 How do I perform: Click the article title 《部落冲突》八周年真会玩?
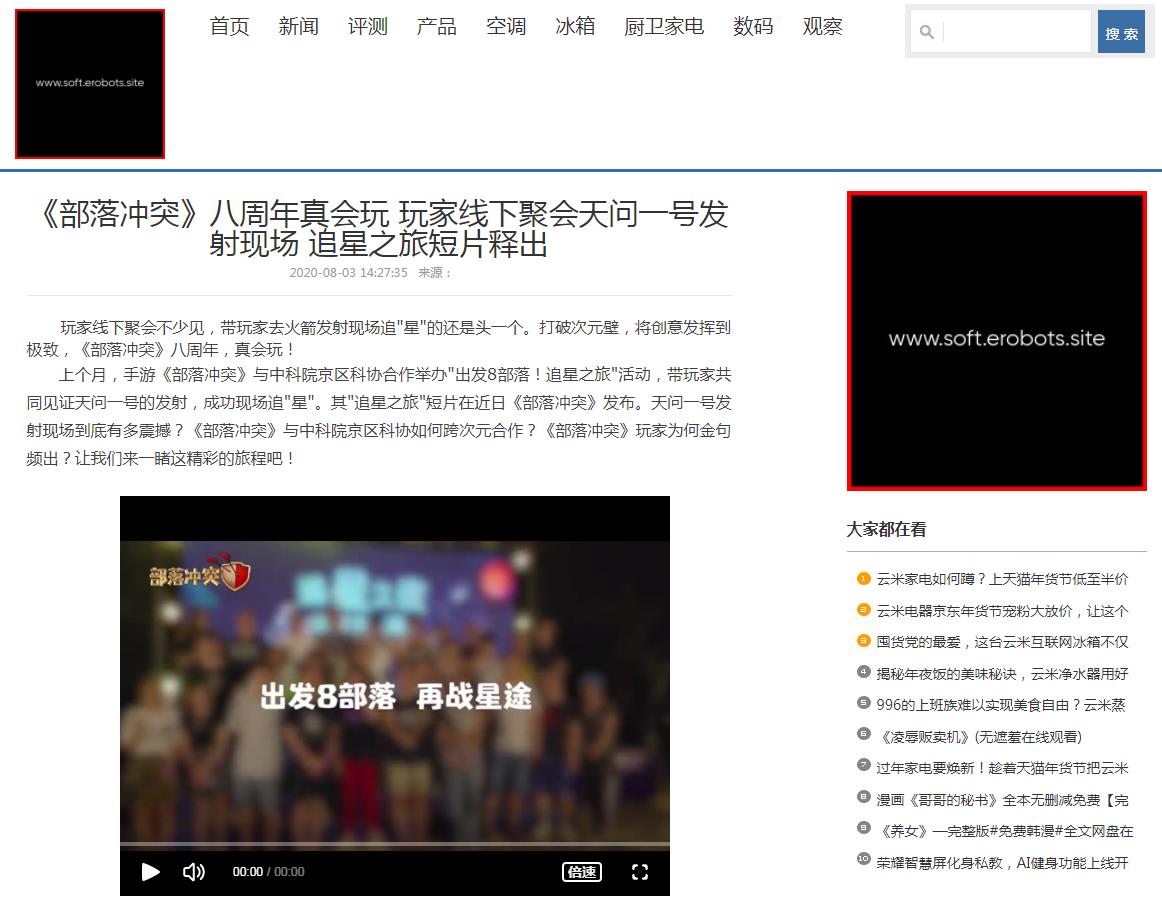379,229
